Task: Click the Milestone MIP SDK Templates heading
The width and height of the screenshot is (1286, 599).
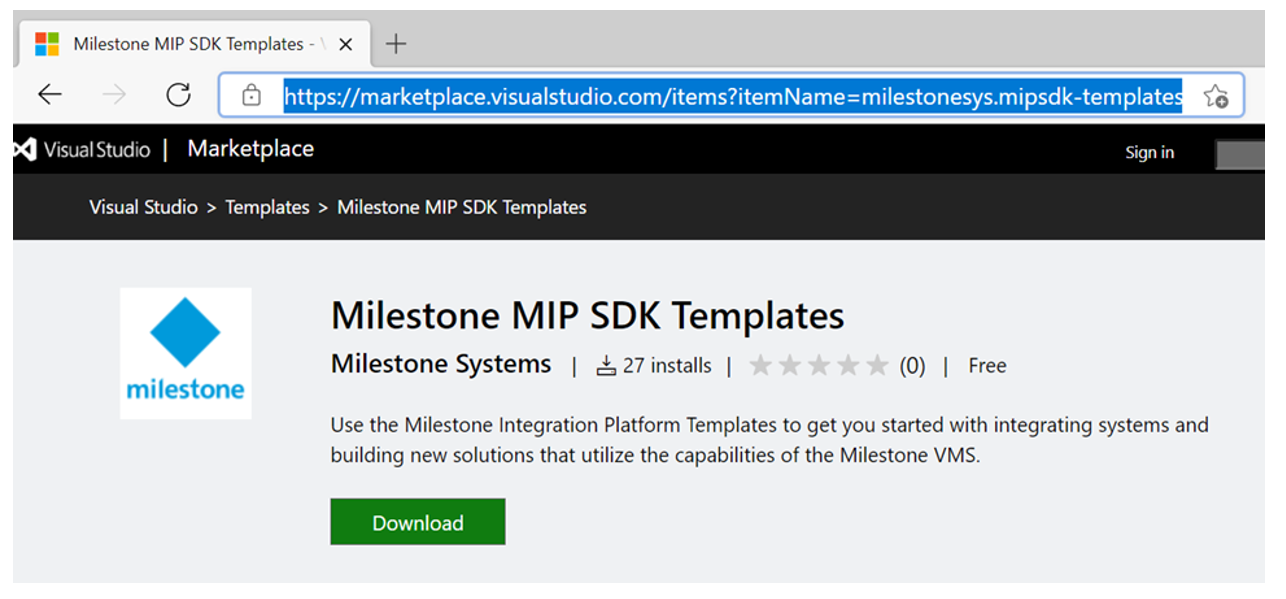Action: point(588,316)
